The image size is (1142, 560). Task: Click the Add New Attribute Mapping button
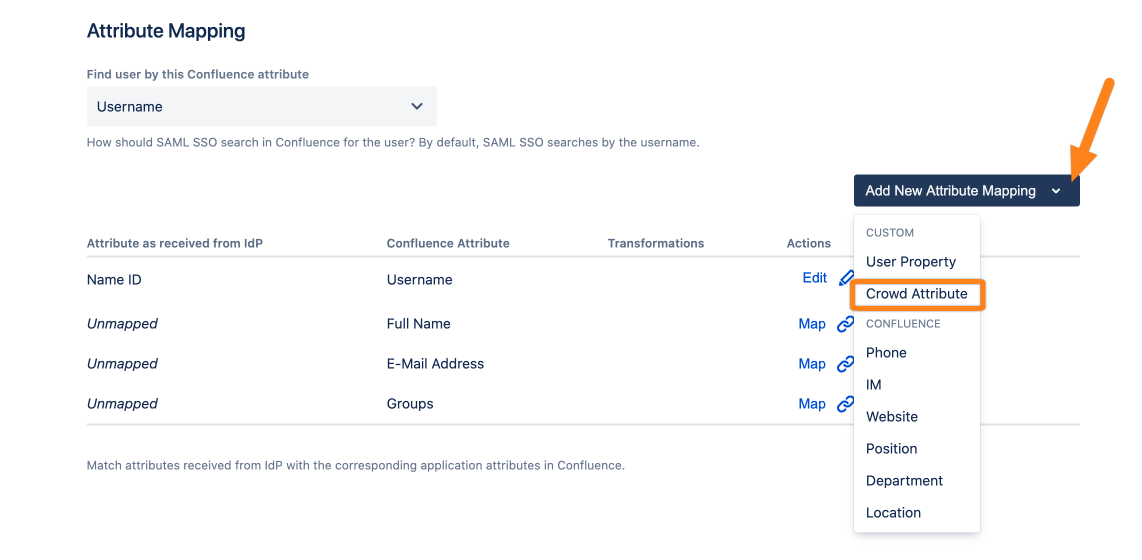pyautogui.click(x=950, y=191)
